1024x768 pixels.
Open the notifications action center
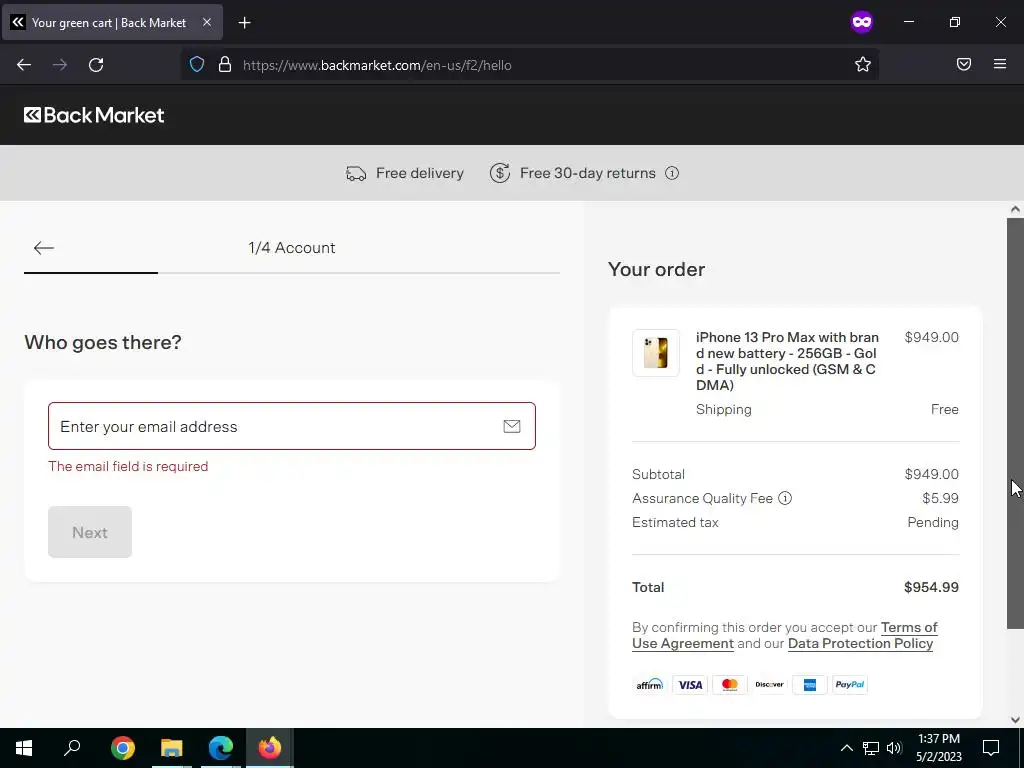click(991, 748)
